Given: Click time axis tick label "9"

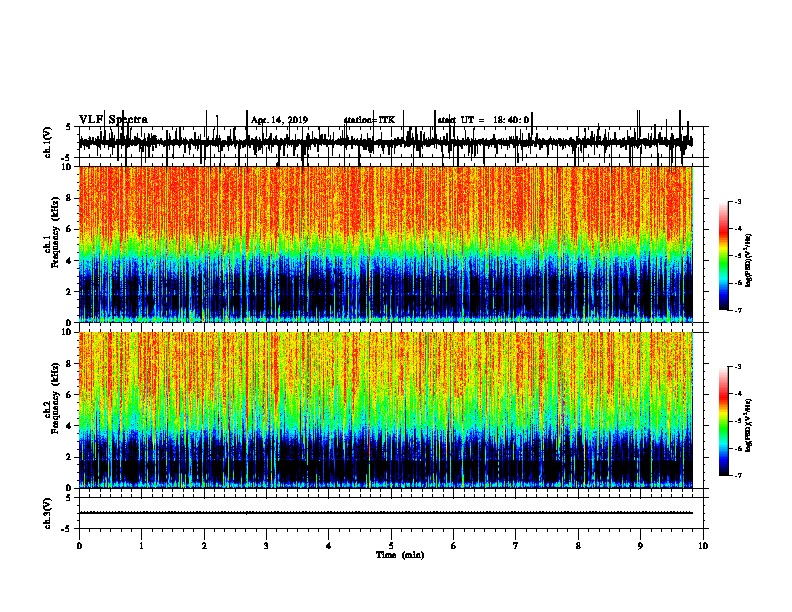Looking at the screenshot, I should click(x=640, y=546).
